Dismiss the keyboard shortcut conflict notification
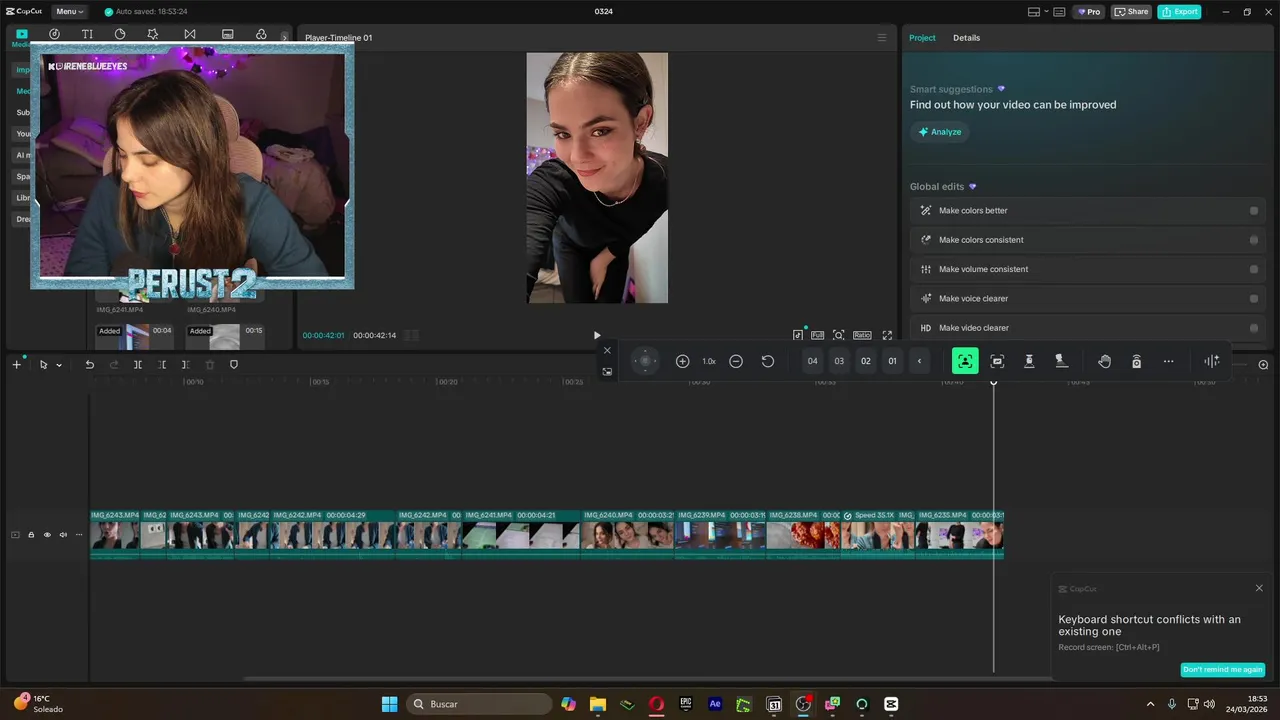The width and height of the screenshot is (1280, 720). tap(1259, 588)
